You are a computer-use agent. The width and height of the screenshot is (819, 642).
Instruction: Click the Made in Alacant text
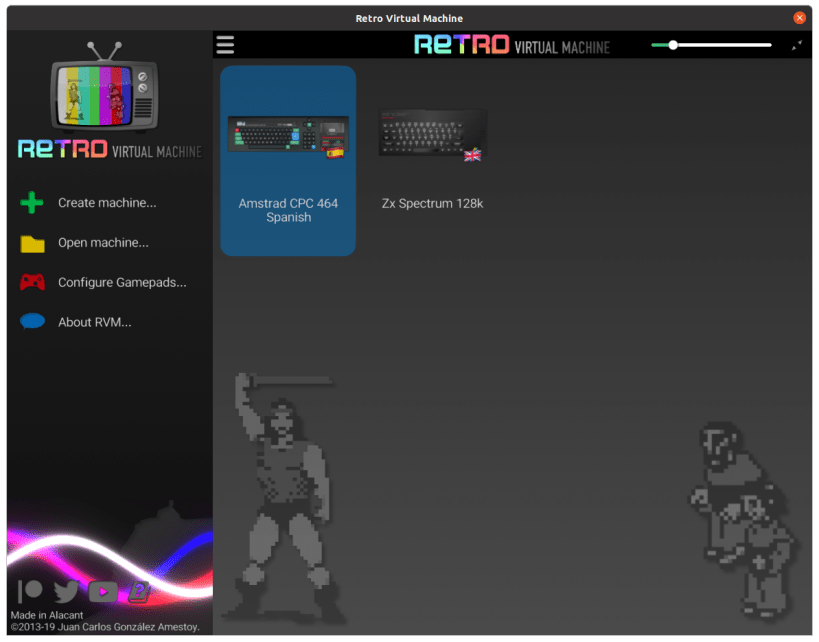pyautogui.click(x=47, y=615)
